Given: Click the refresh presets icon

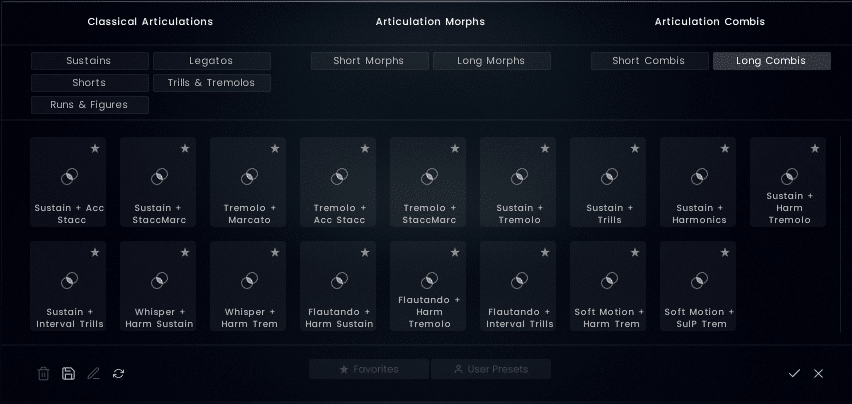Looking at the screenshot, I should coord(118,373).
